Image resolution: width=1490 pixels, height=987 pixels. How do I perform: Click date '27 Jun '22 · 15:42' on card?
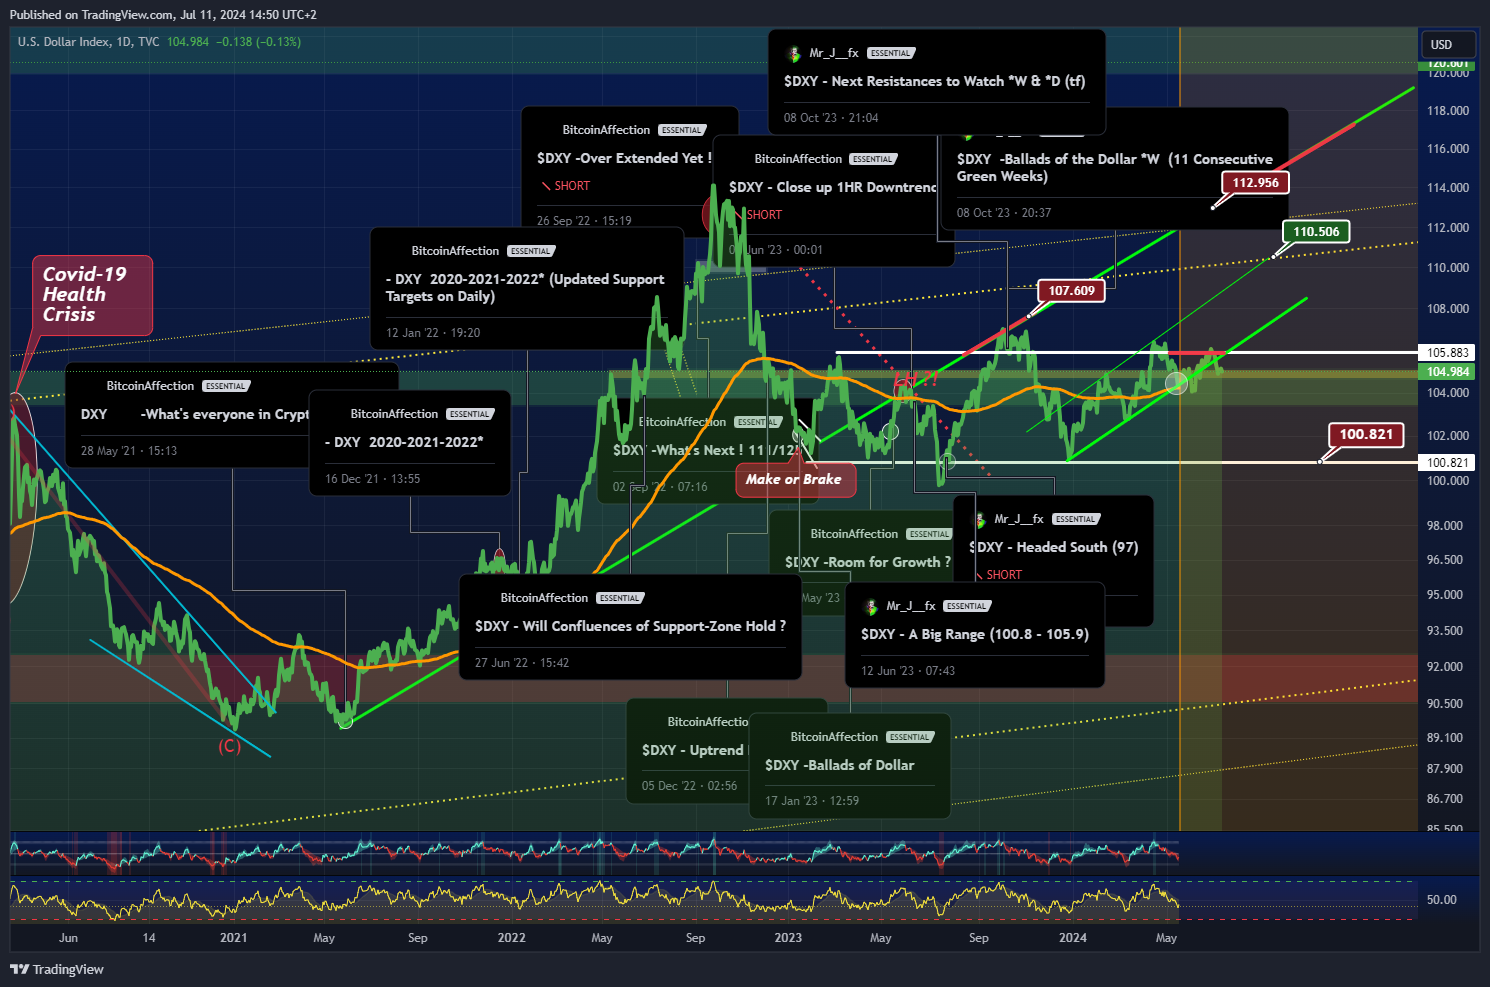tap(522, 663)
